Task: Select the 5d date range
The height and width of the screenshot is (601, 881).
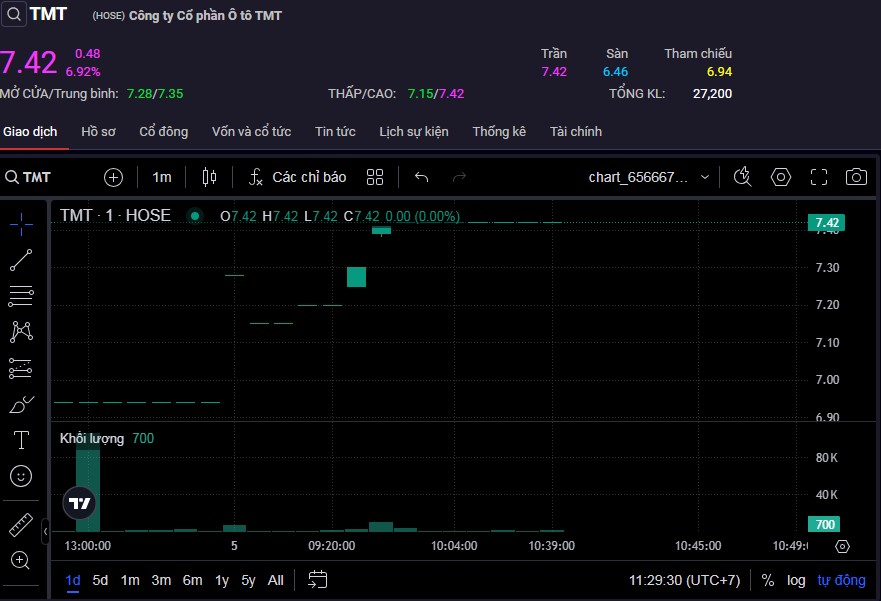Action: [x=100, y=580]
